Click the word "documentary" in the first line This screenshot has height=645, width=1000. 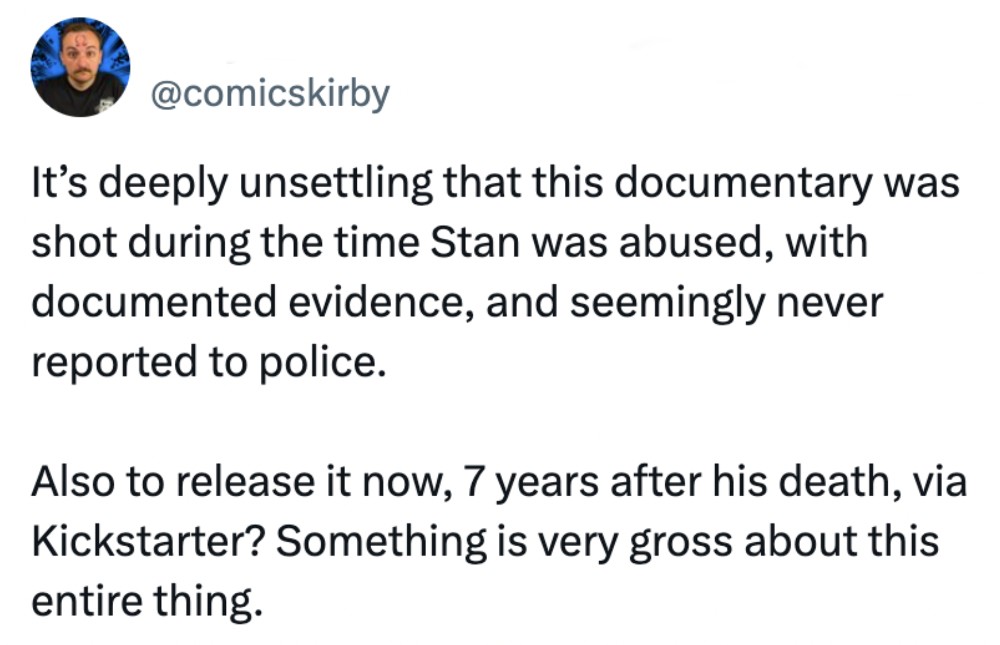[x=742, y=184]
